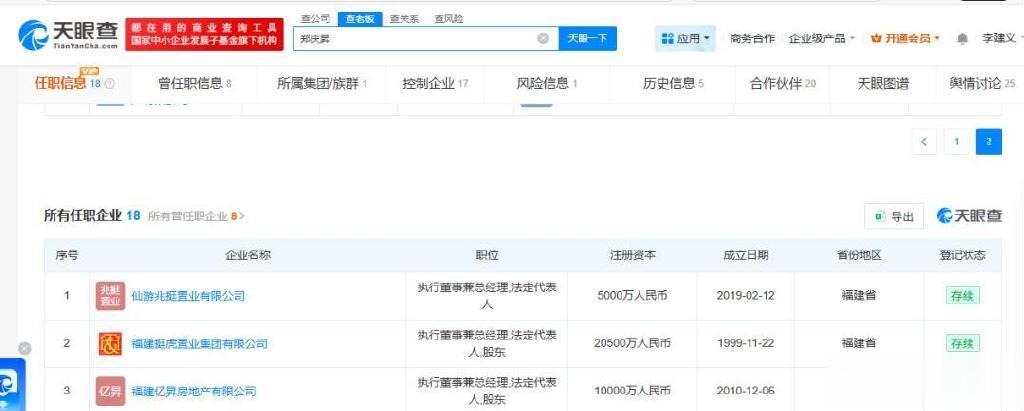Switch to the 查公司 search tab
The height and width of the screenshot is (411, 1024).
click(315, 19)
